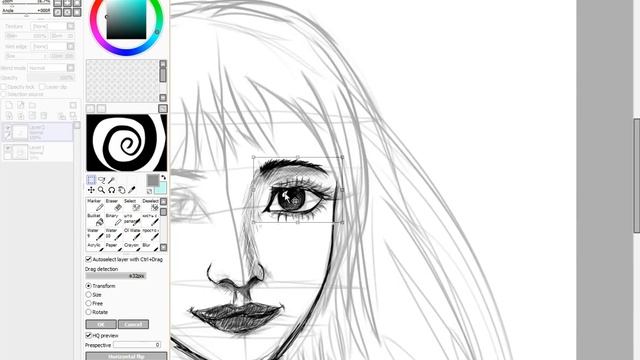This screenshot has width=640, height=360.
Task: Confirm the transform with OK button
Action: pos(101,324)
